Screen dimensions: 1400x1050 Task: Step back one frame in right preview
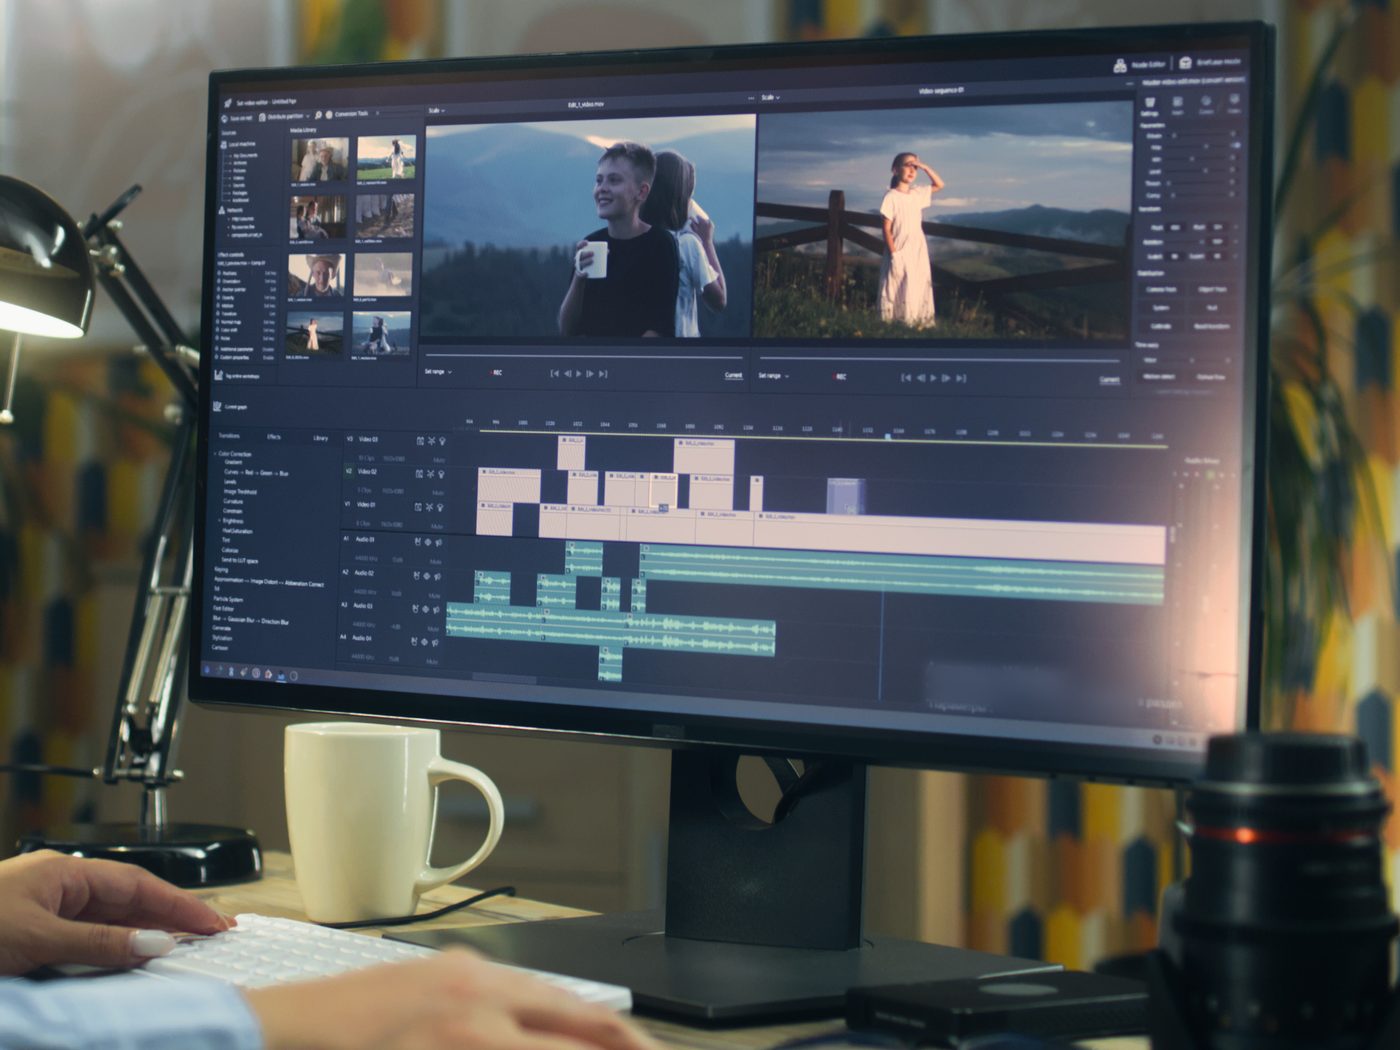[920, 378]
